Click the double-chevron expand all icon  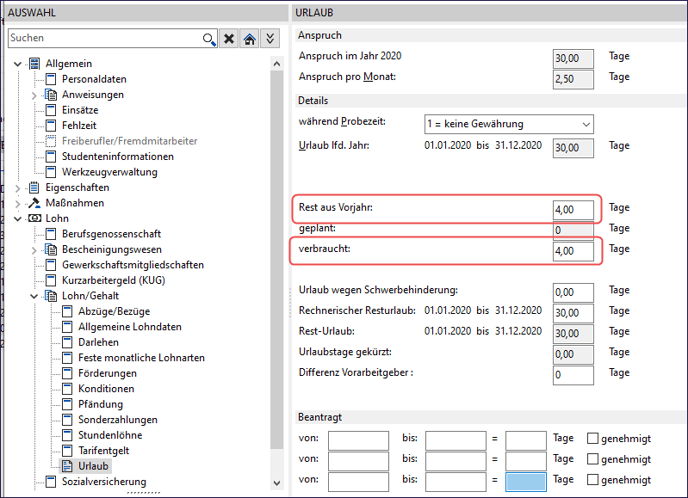(x=270, y=39)
